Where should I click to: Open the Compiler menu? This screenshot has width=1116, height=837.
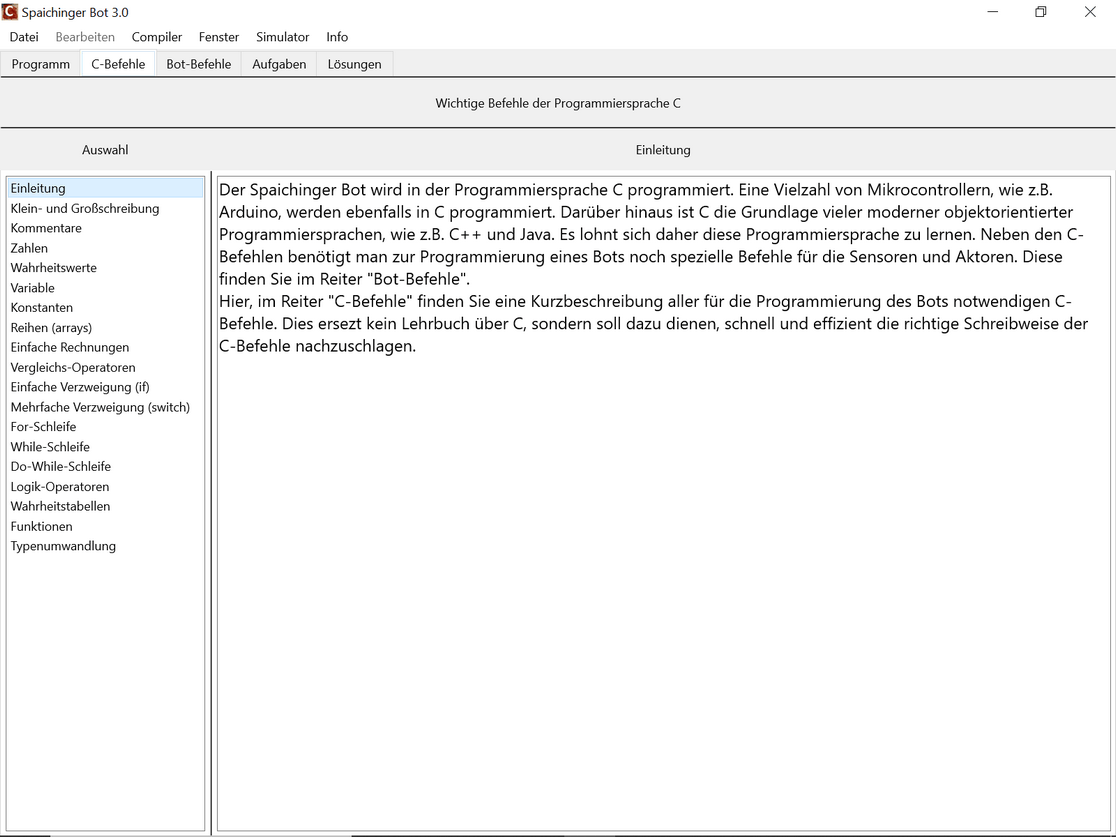157,37
